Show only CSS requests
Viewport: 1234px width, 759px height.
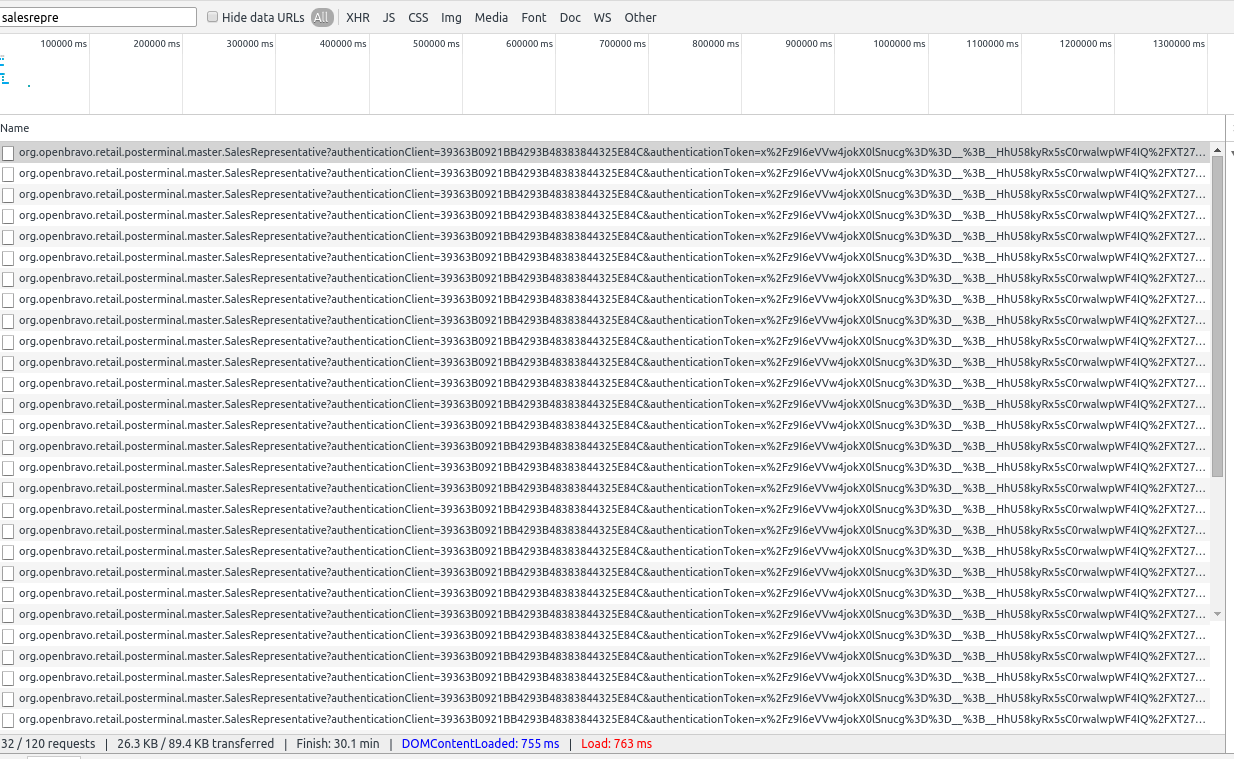tap(418, 18)
